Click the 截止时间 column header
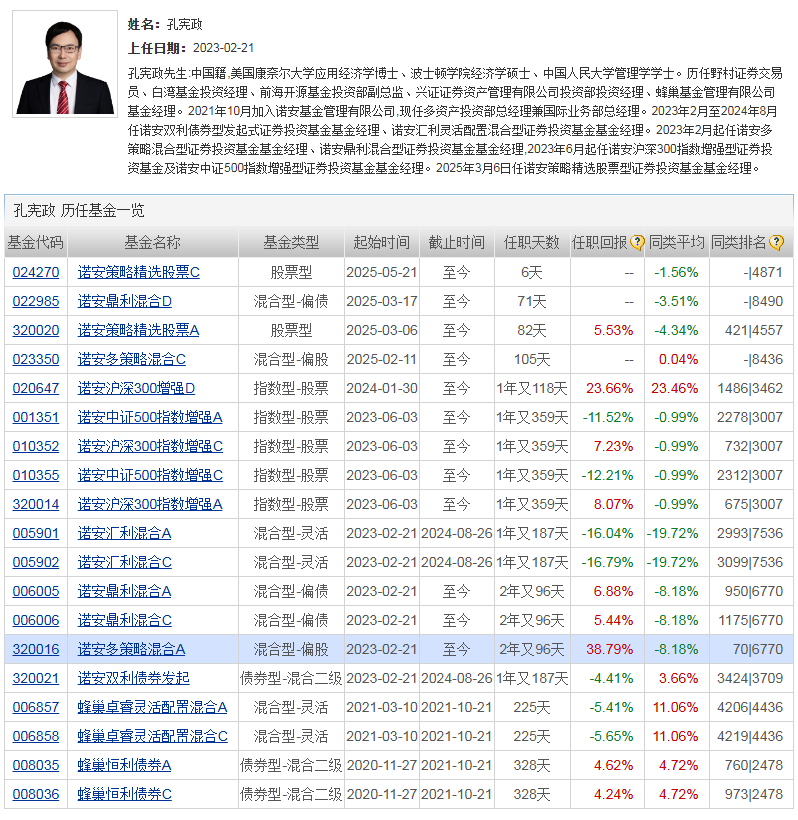798x820 pixels. pos(457,243)
